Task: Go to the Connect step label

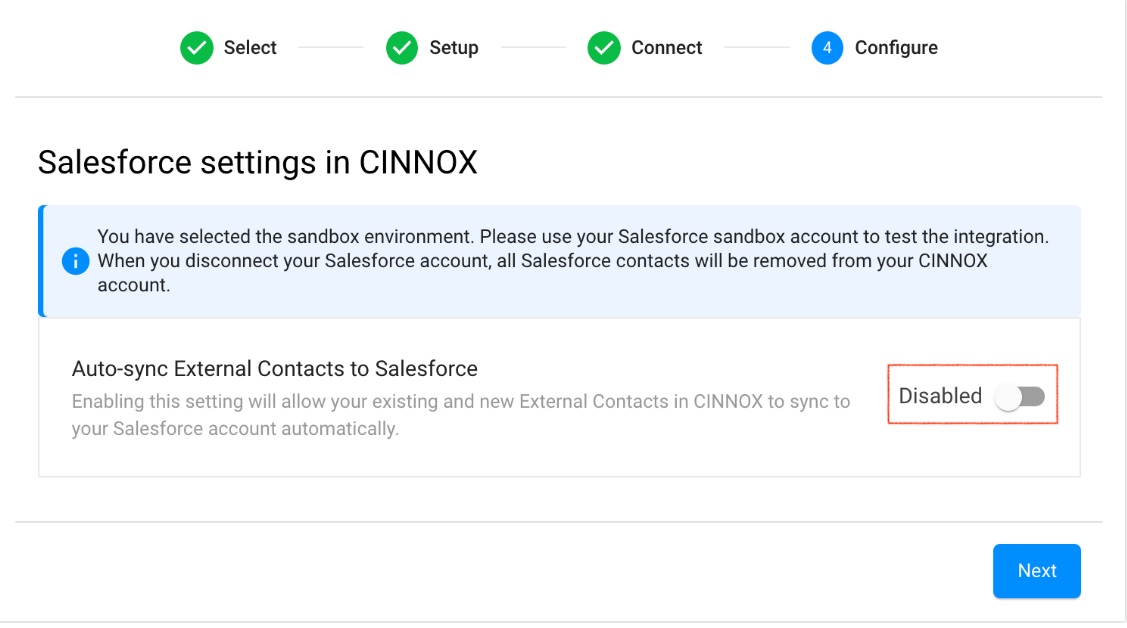Action: (x=667, y=48)
